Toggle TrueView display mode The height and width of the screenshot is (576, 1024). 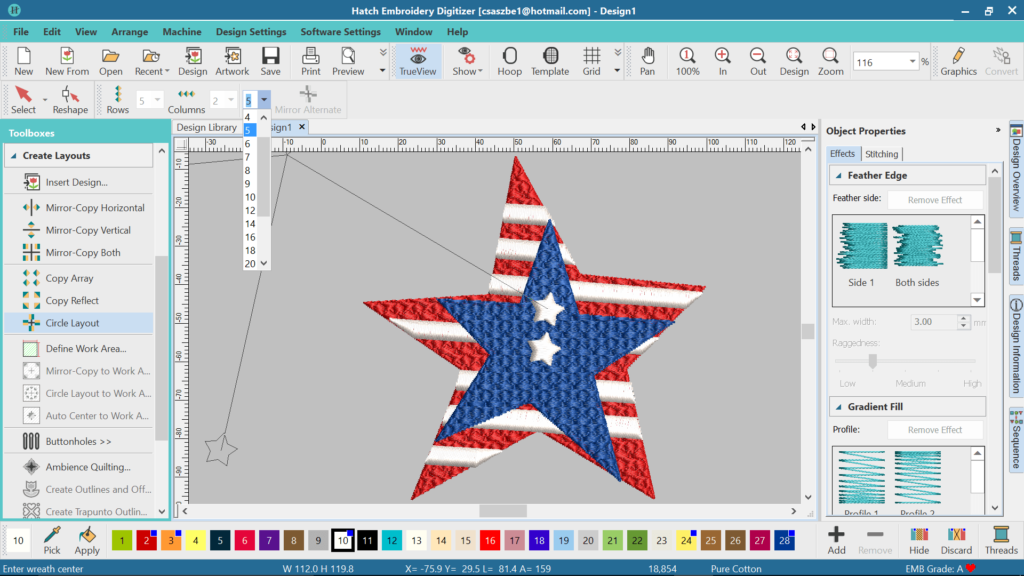pyautogui.click(x=419, y=60)
